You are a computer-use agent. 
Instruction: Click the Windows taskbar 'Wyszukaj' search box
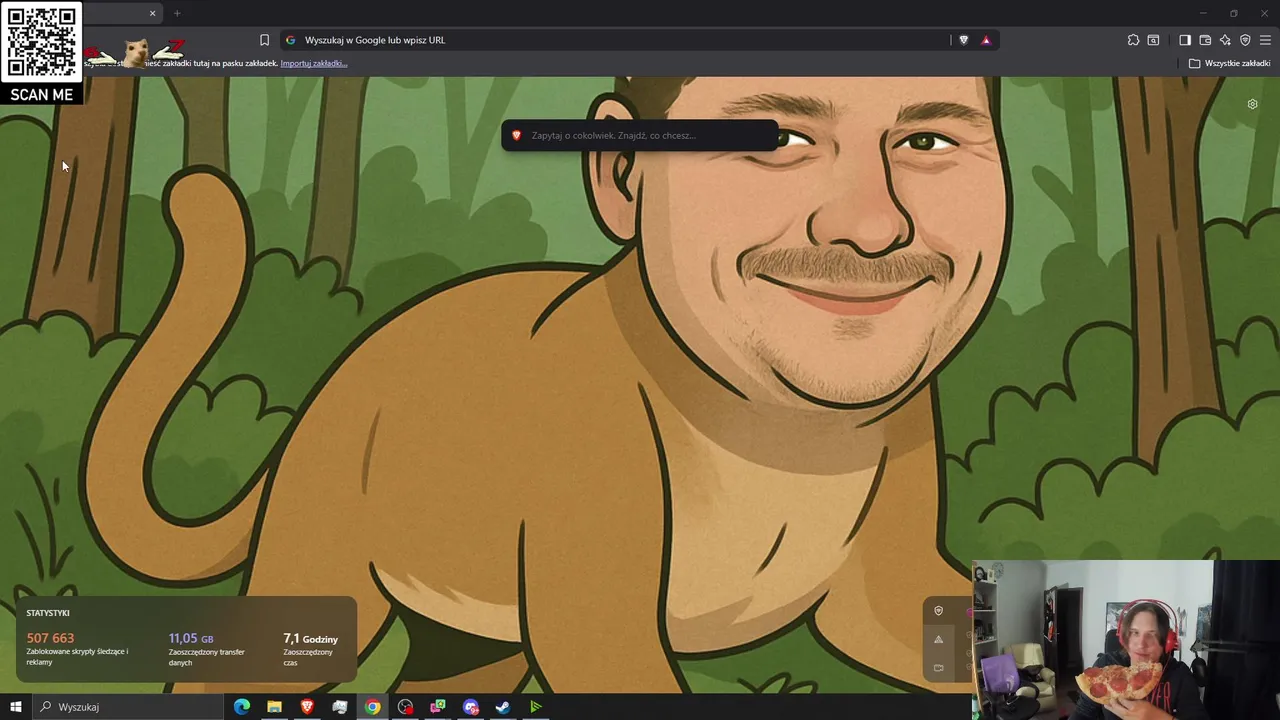[127, 707]
